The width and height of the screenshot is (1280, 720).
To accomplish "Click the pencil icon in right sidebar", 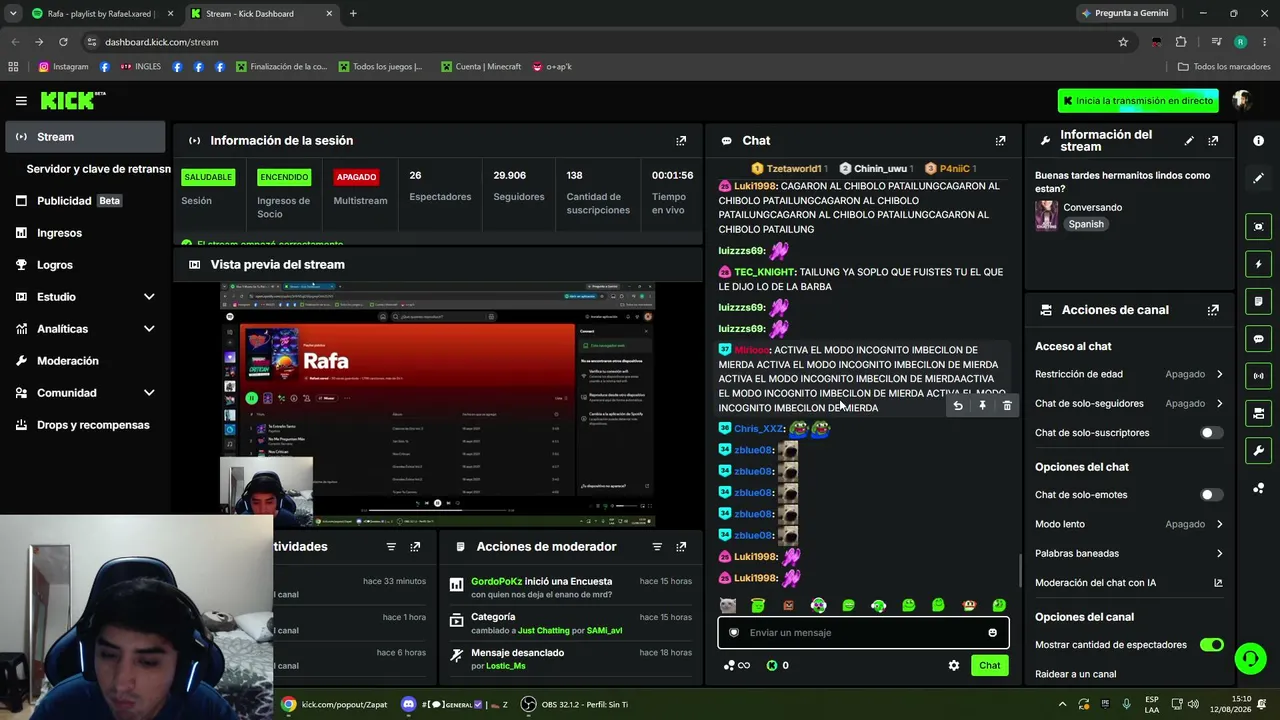I will click(1259, 178).
